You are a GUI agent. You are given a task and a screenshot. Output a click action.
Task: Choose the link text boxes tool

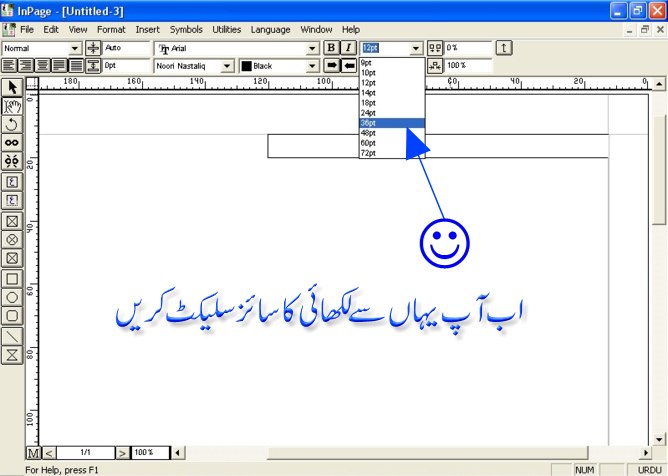[x=12, y=143]
